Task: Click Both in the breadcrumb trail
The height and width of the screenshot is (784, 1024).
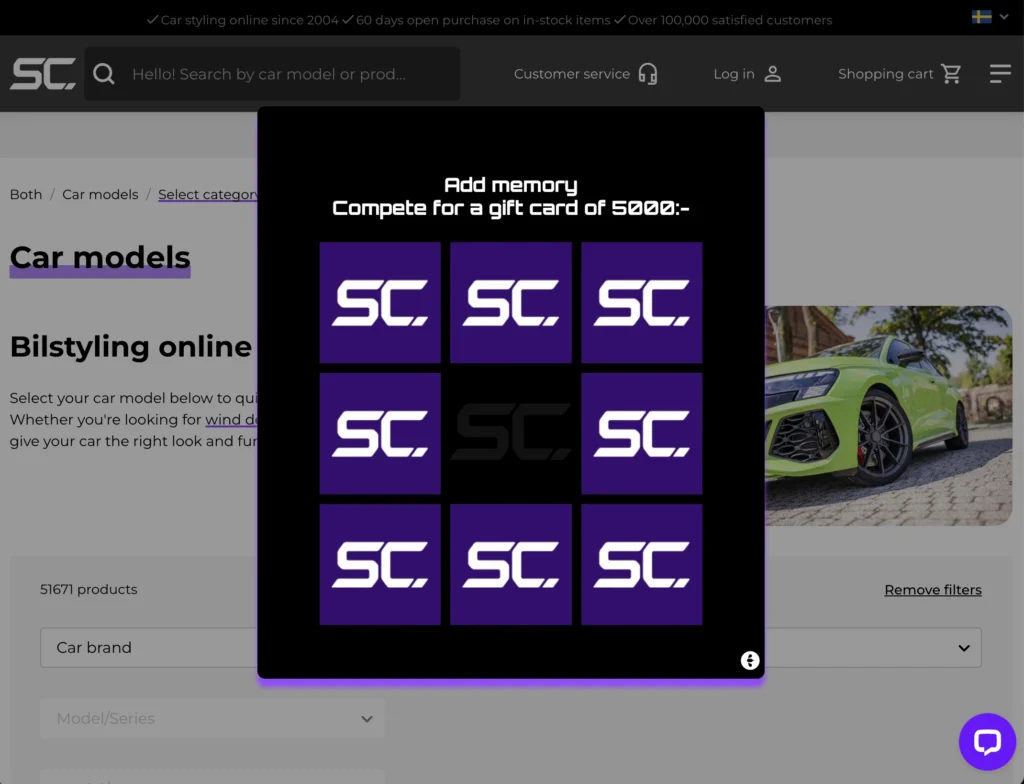Action: pos(26,194)
